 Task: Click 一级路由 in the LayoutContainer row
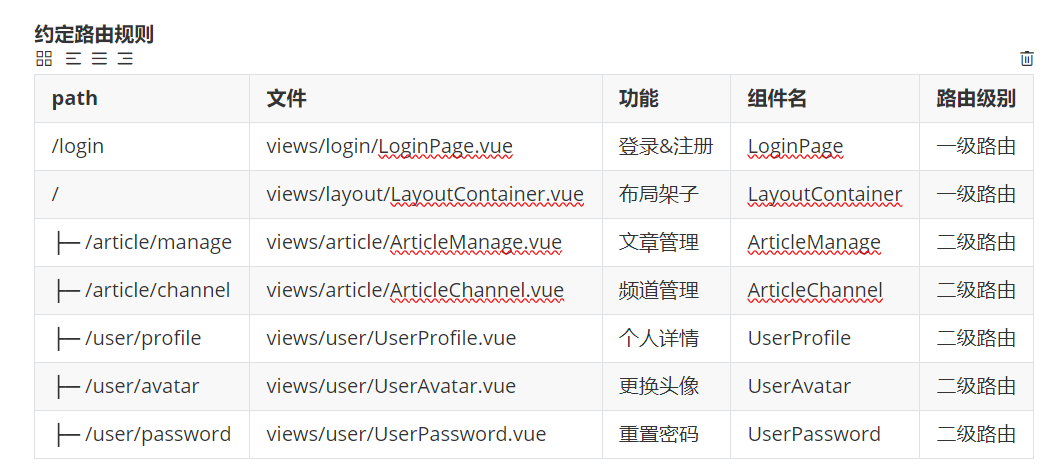976,195
